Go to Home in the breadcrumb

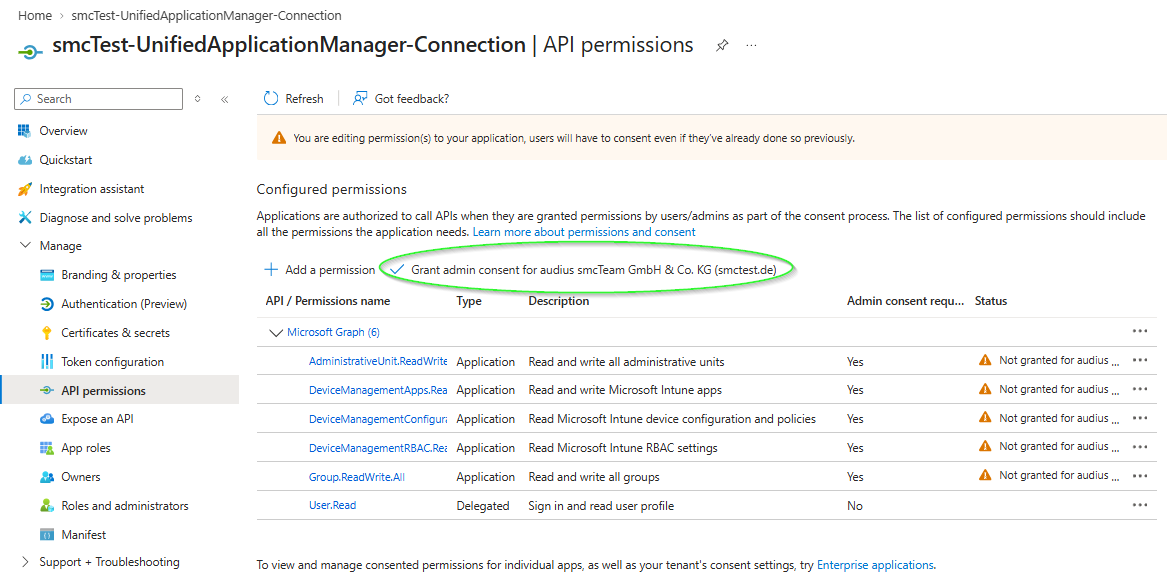coord(35,16)
